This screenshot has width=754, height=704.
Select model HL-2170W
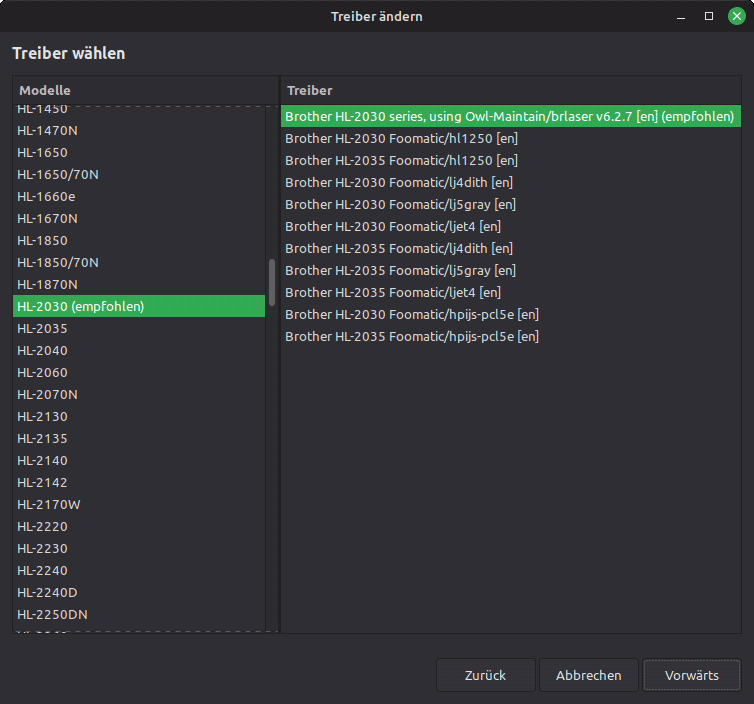coord(139,504)
